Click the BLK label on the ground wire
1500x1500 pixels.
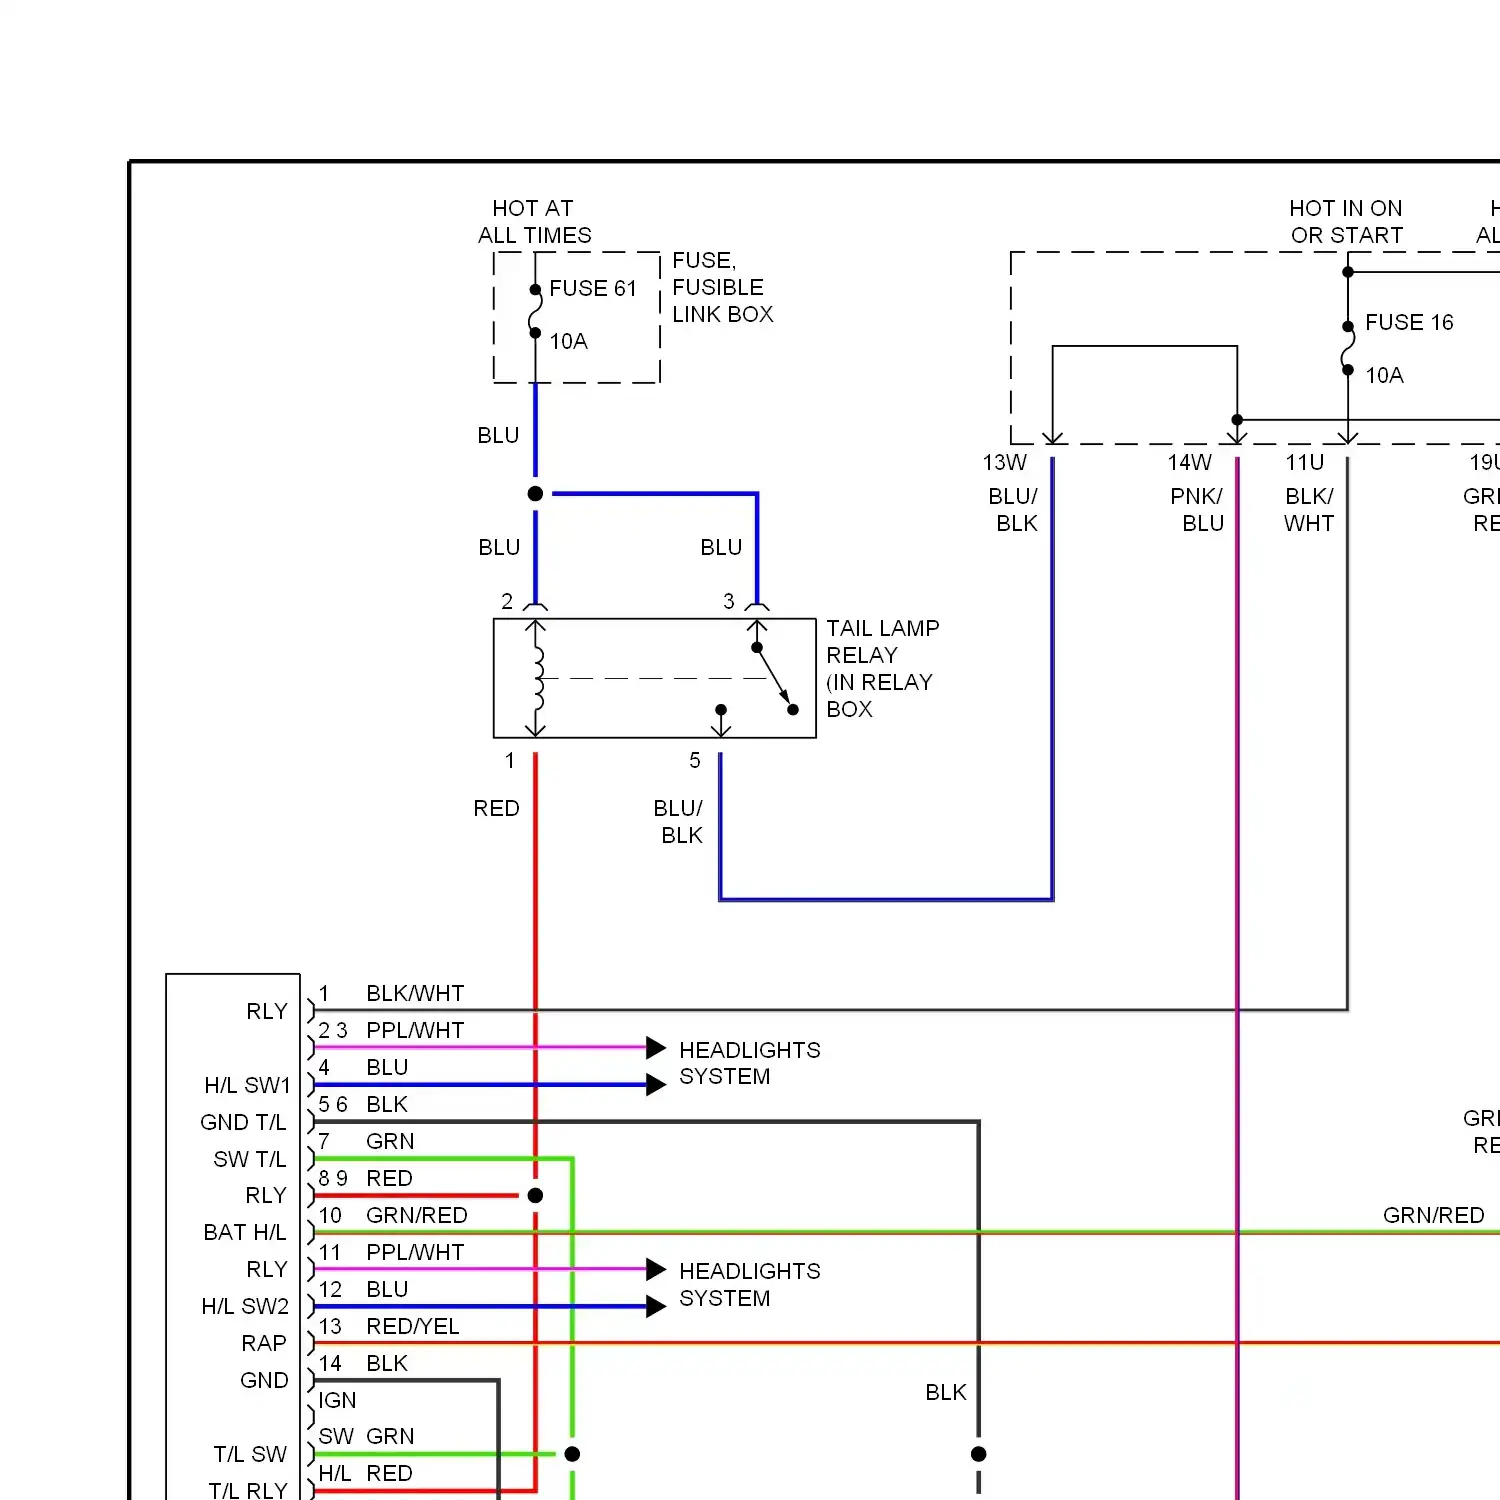click(x=946, y=1393)
